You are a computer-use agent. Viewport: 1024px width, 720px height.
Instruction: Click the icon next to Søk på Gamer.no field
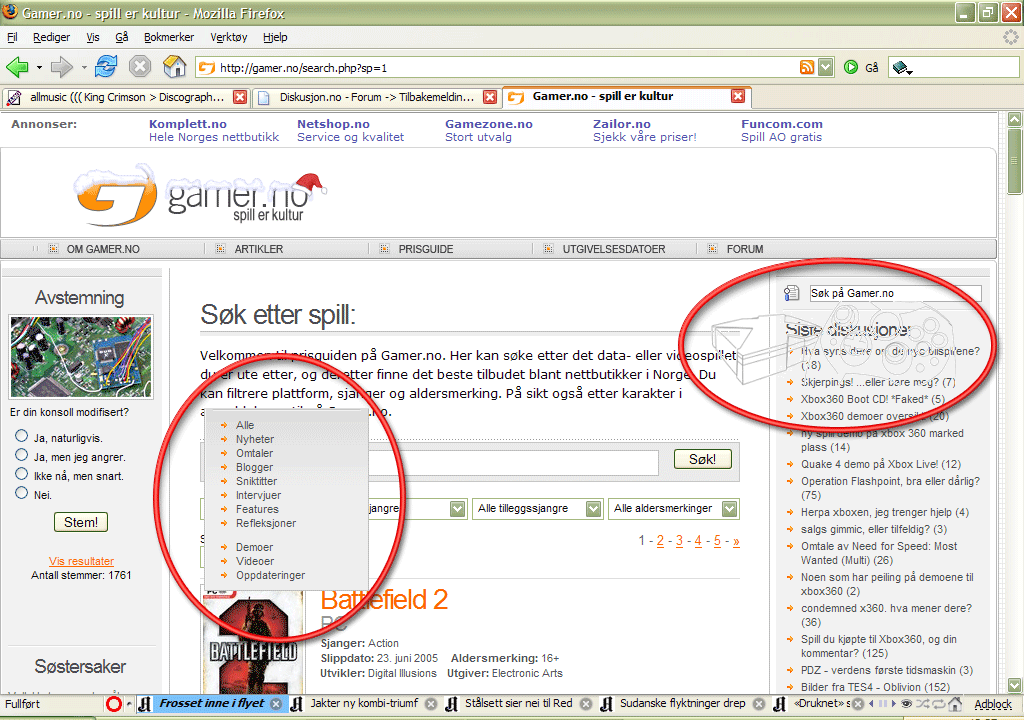[792, 293]
